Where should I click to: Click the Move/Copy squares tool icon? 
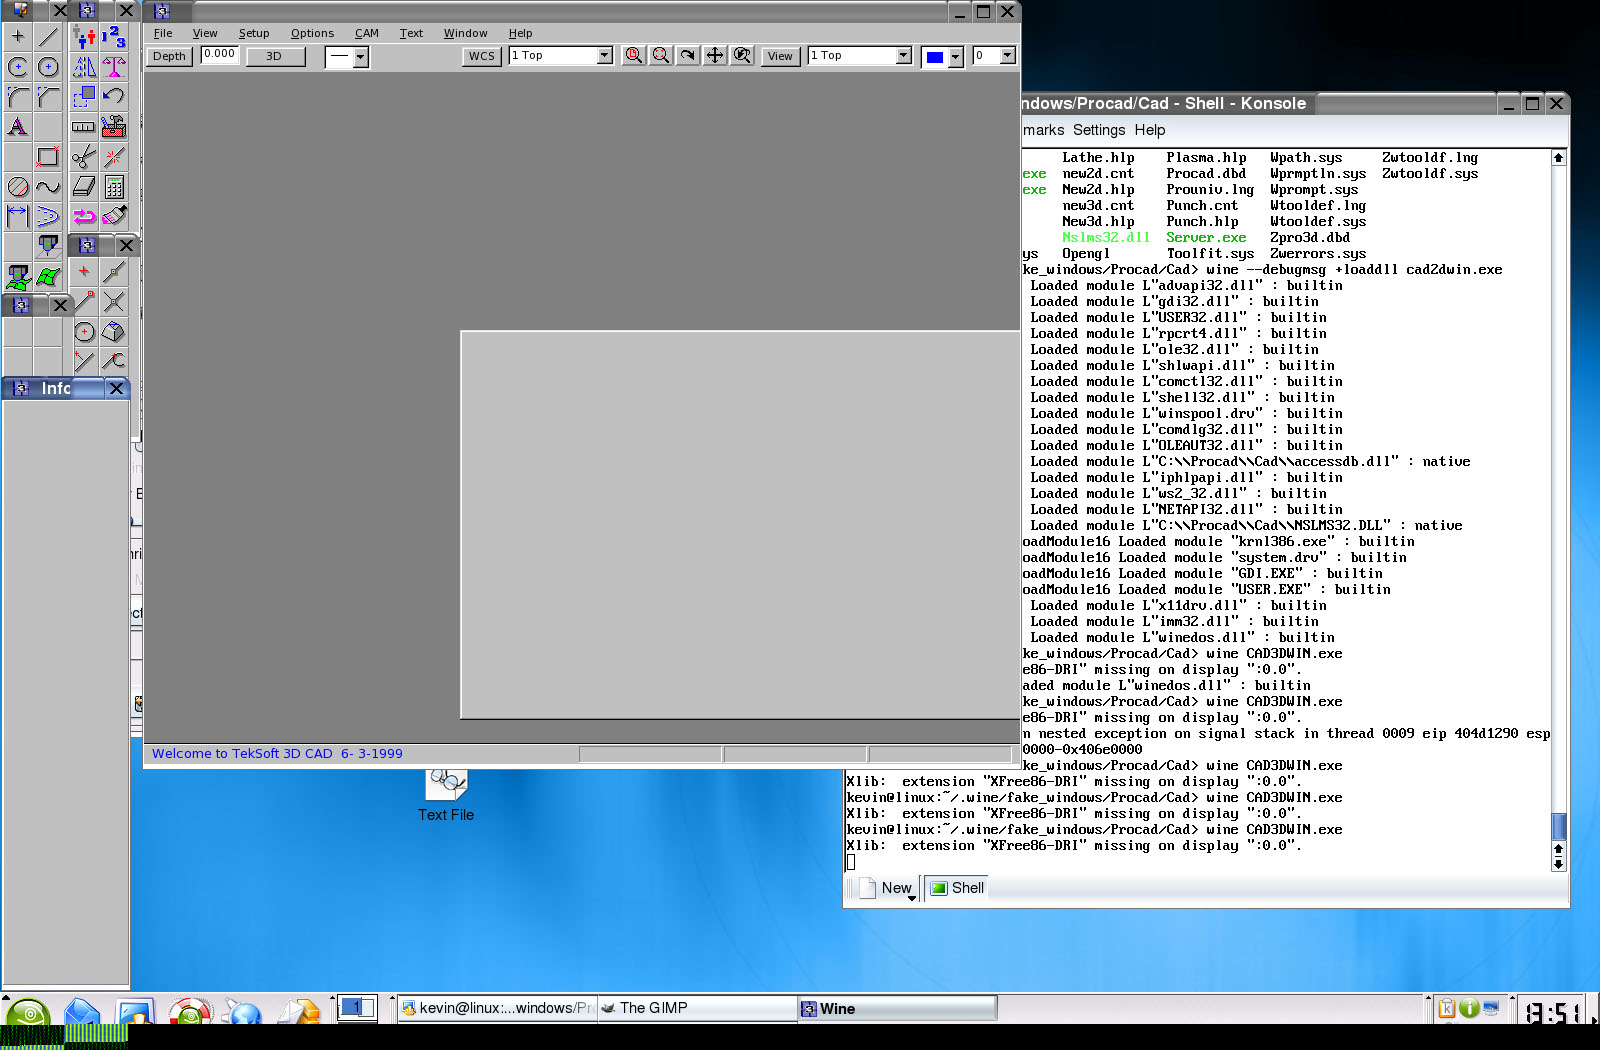click(x=84, y=97)
